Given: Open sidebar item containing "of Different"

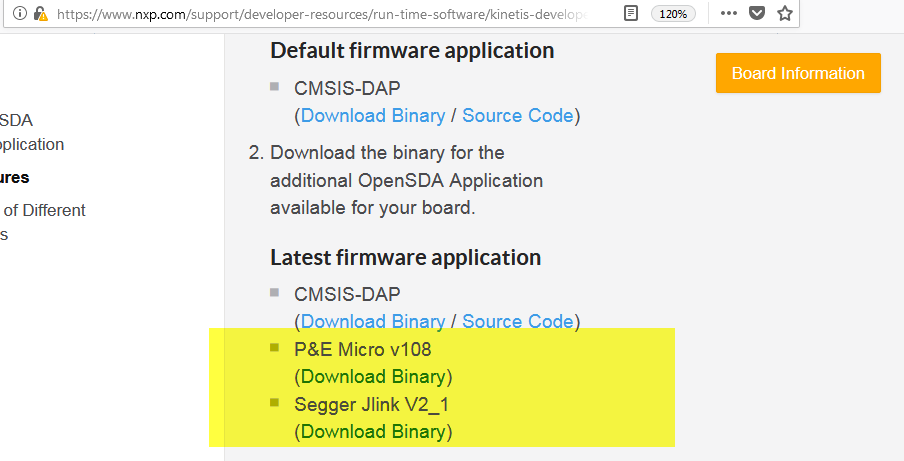Looking at the screenshot, I should (x=45, y=210).
